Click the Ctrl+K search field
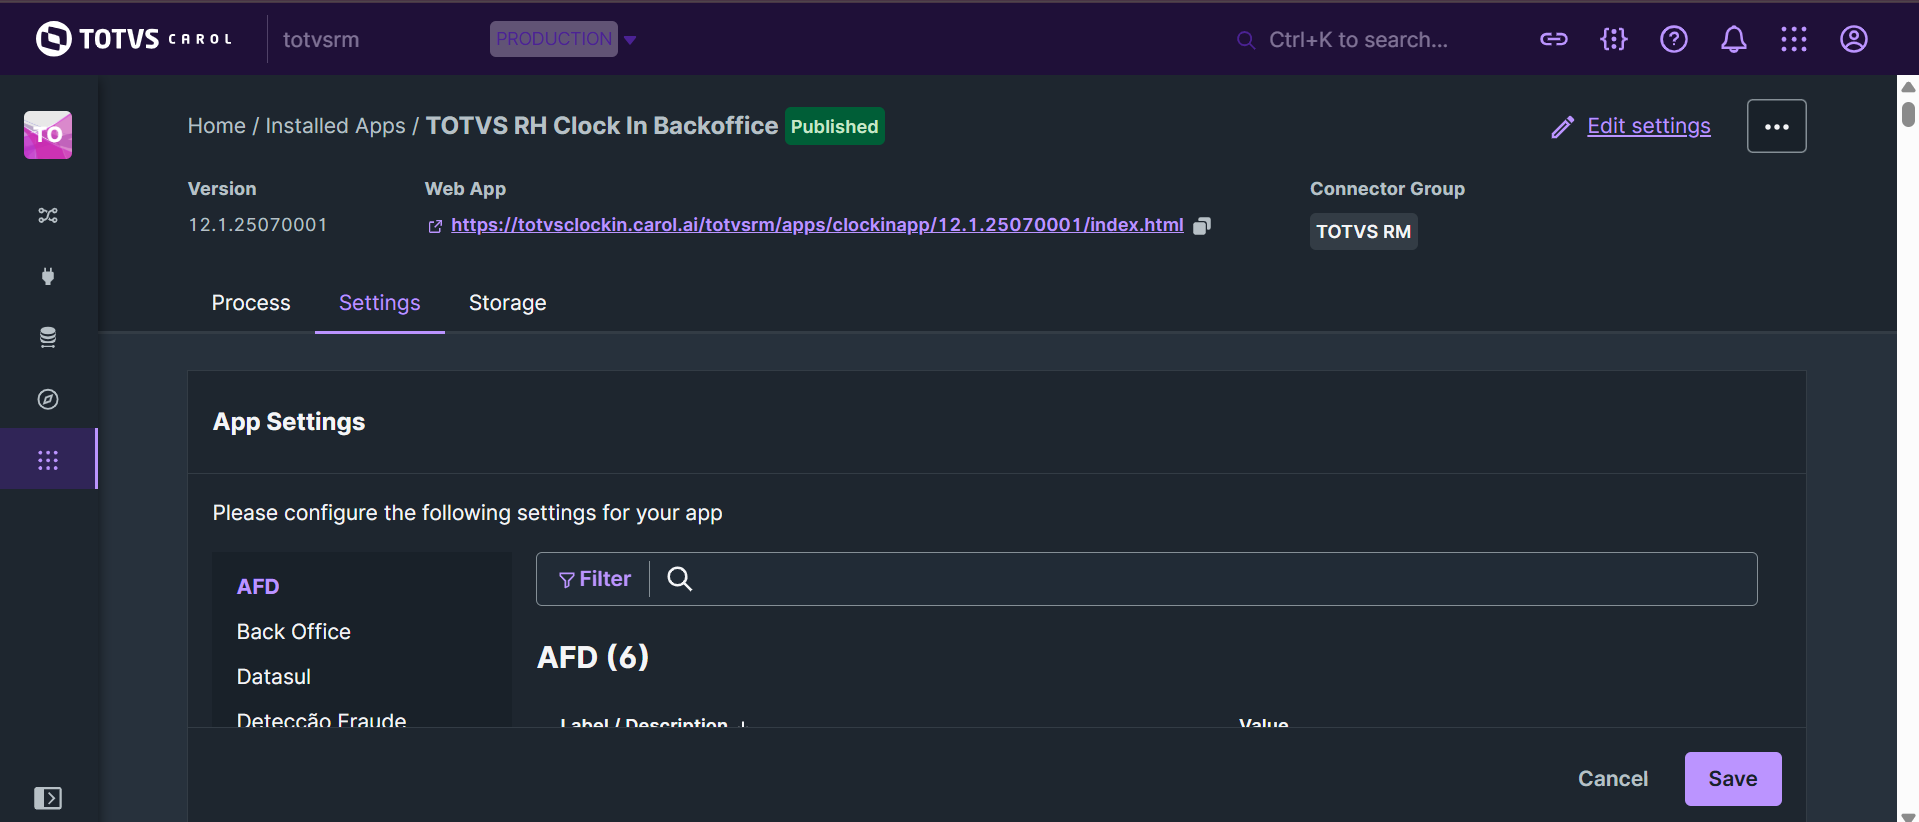 pyautogui.click(x=1357, y=40)
